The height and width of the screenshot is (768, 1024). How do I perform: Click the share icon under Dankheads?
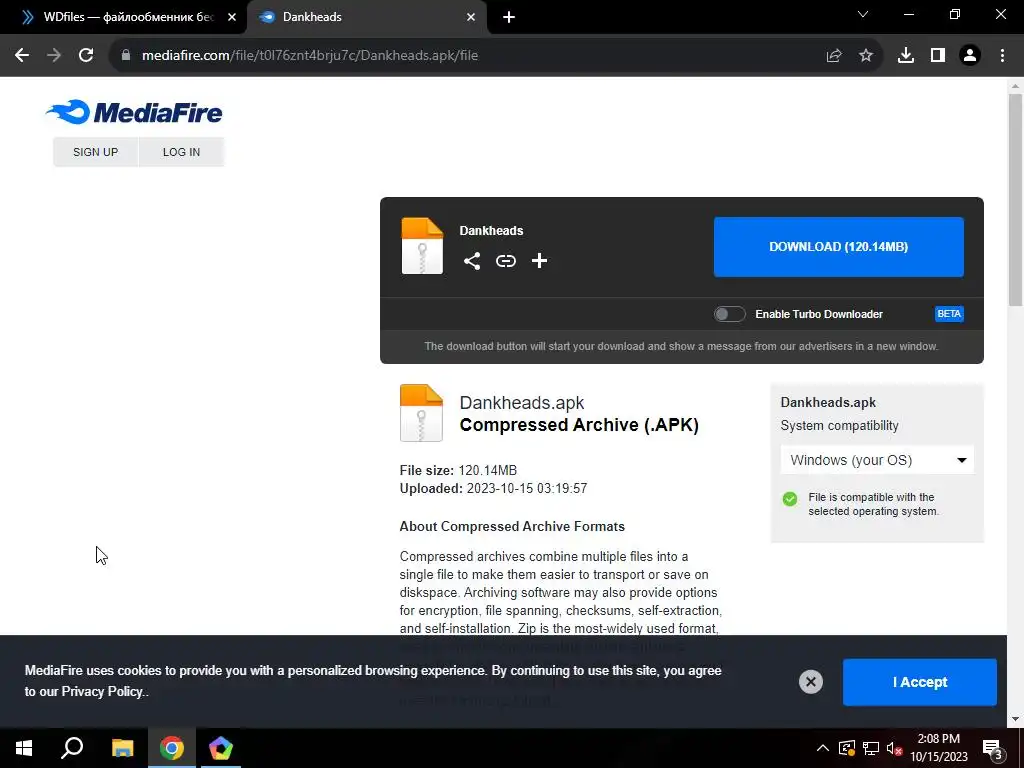472,261
